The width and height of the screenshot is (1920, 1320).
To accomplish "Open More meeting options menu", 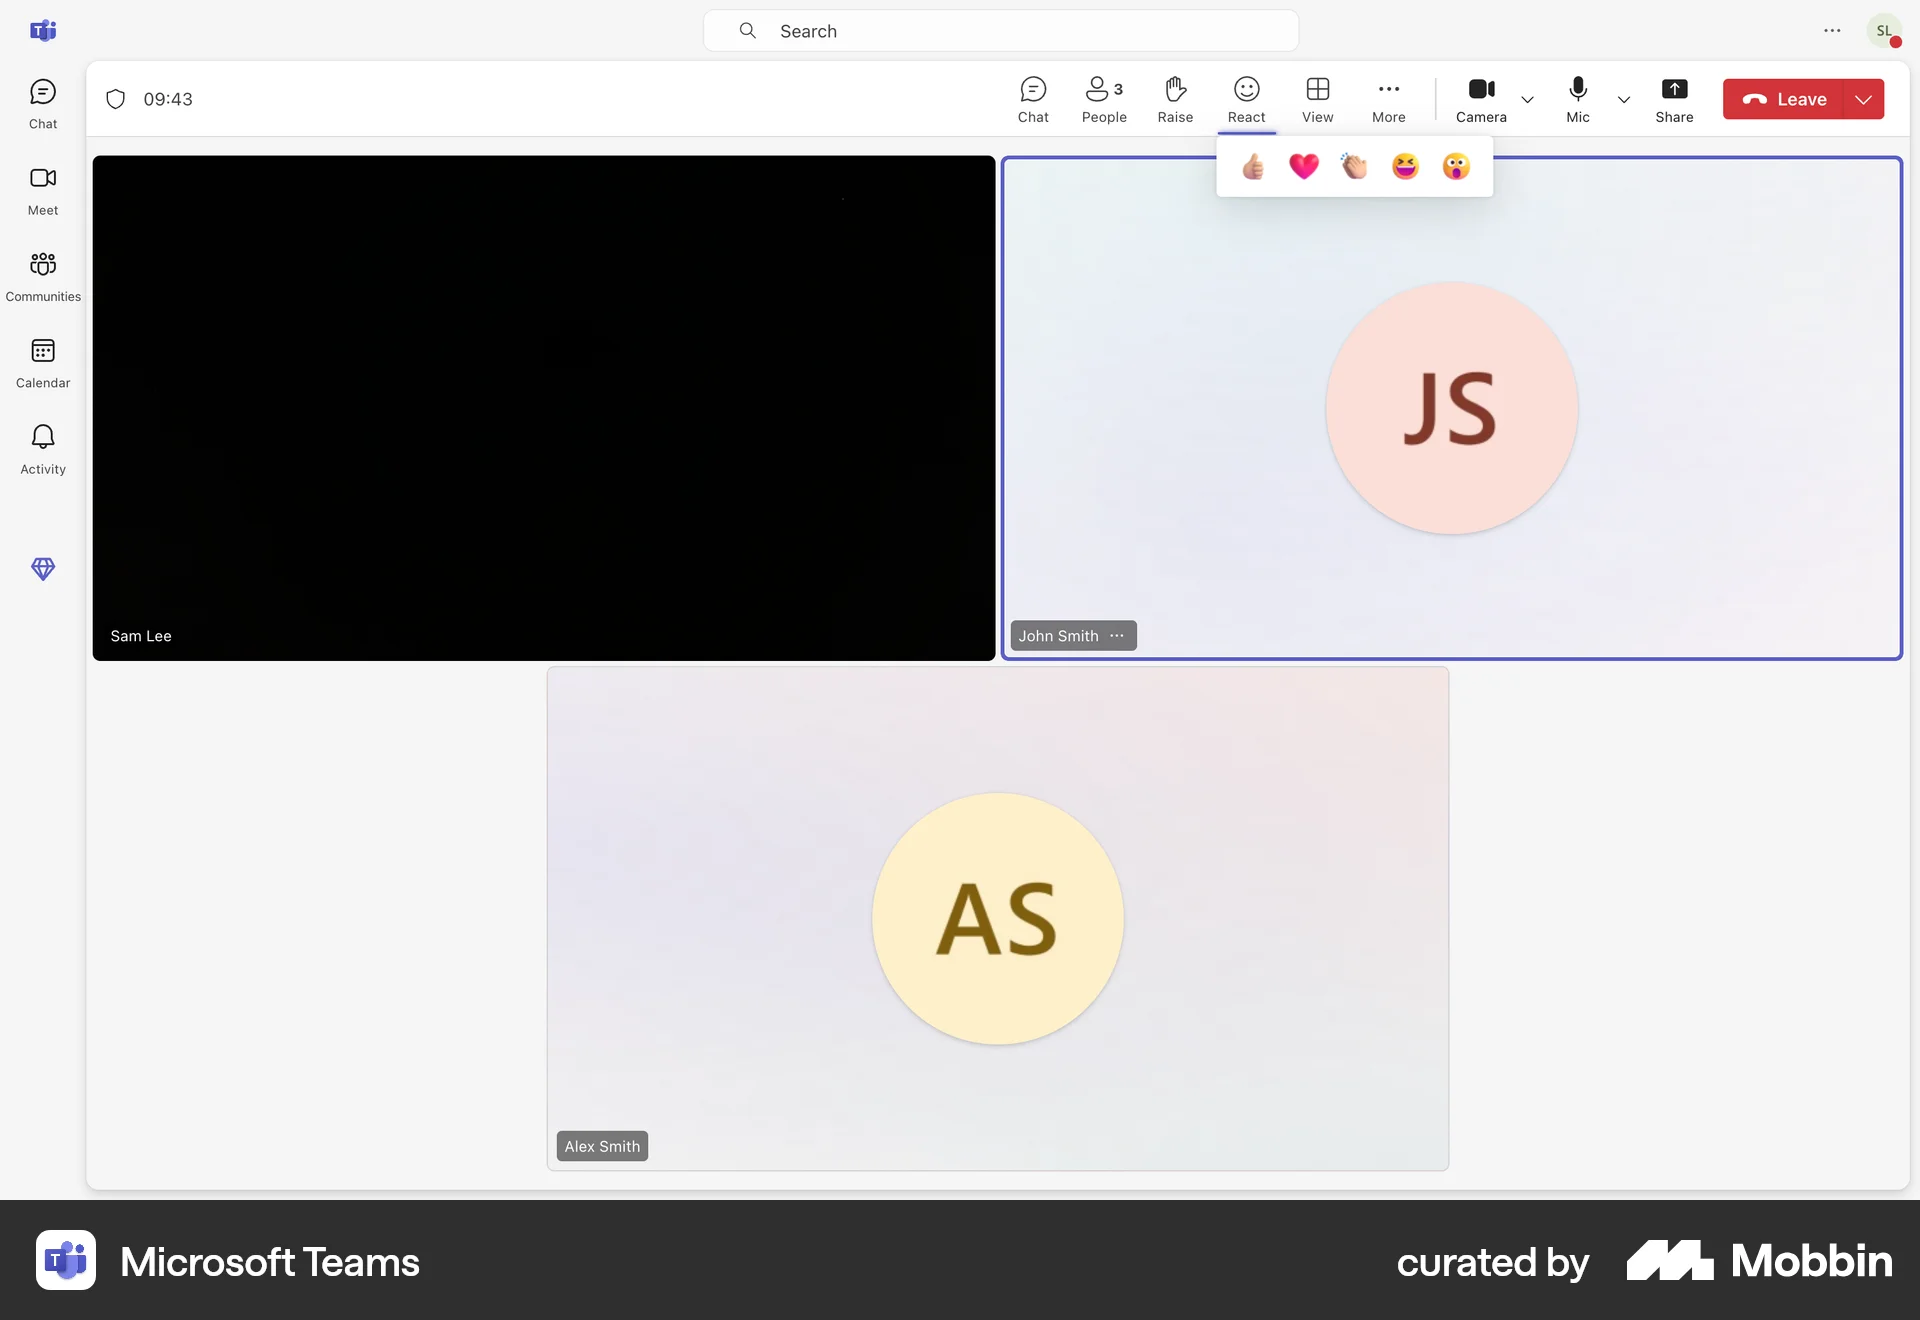I will click(1388, 98).
